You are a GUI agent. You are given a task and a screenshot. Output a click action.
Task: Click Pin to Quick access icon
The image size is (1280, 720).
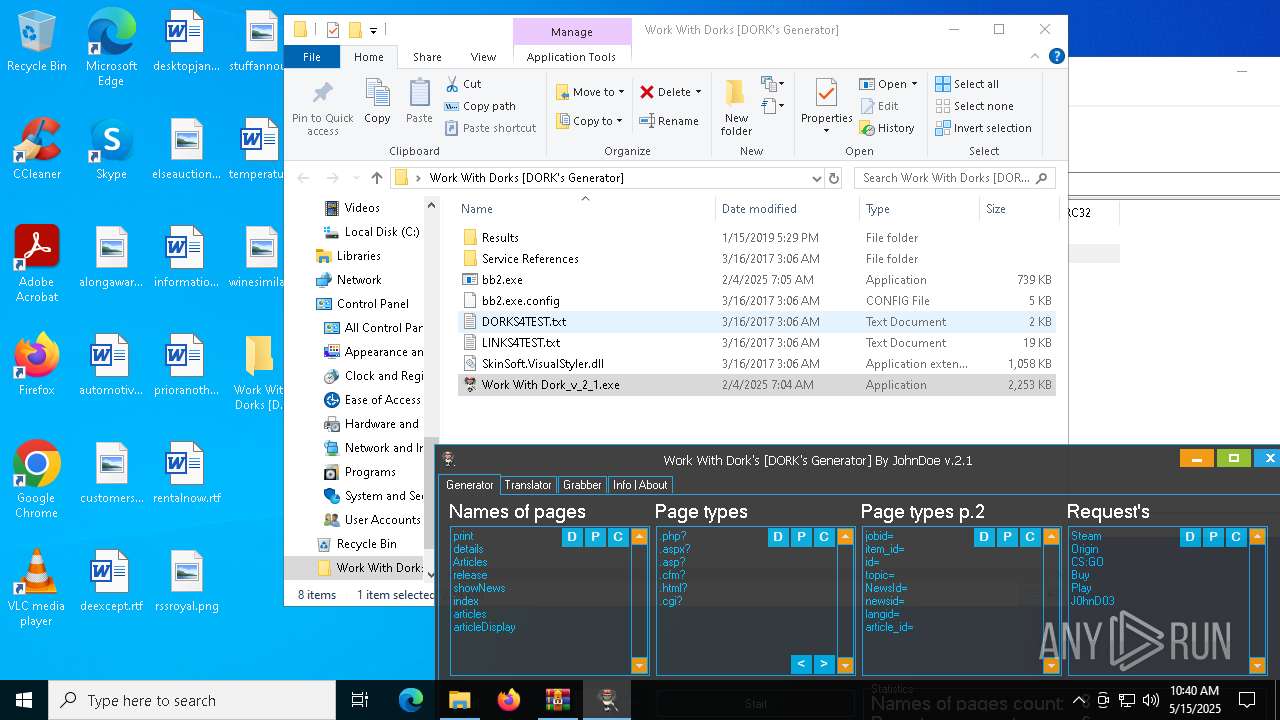point(322,107)
